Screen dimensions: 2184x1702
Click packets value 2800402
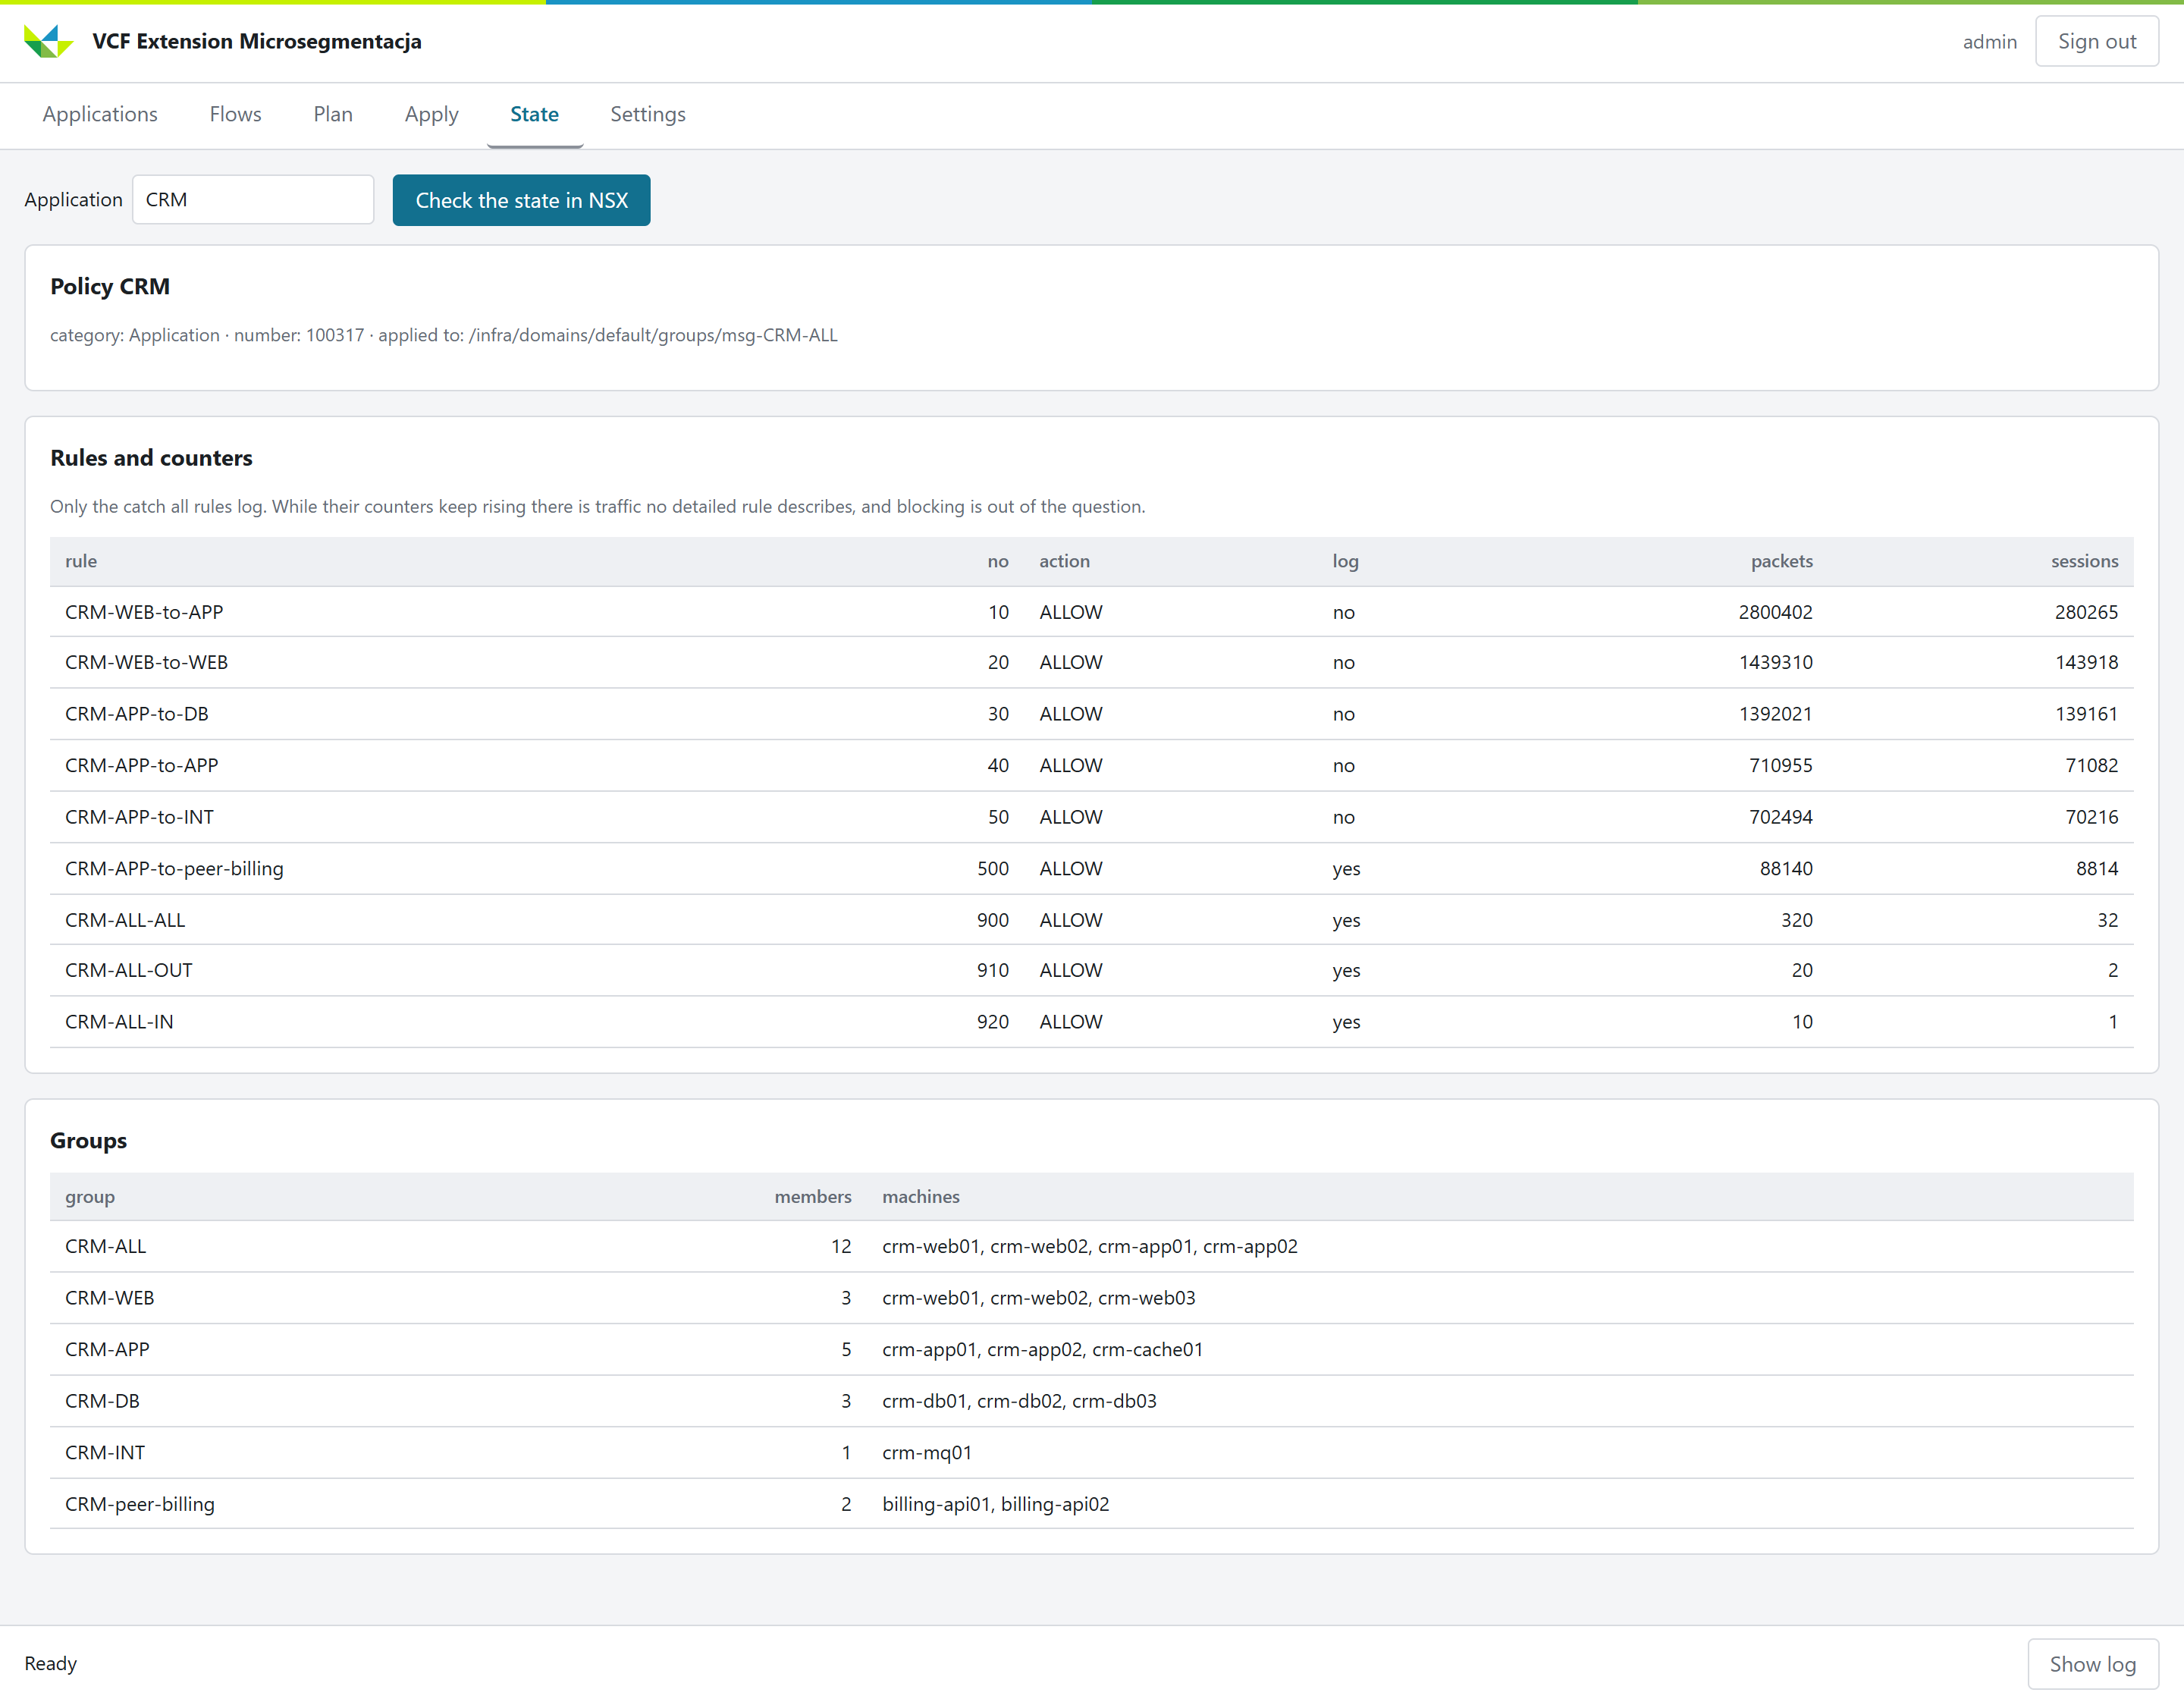click(x=1775, y=612)
